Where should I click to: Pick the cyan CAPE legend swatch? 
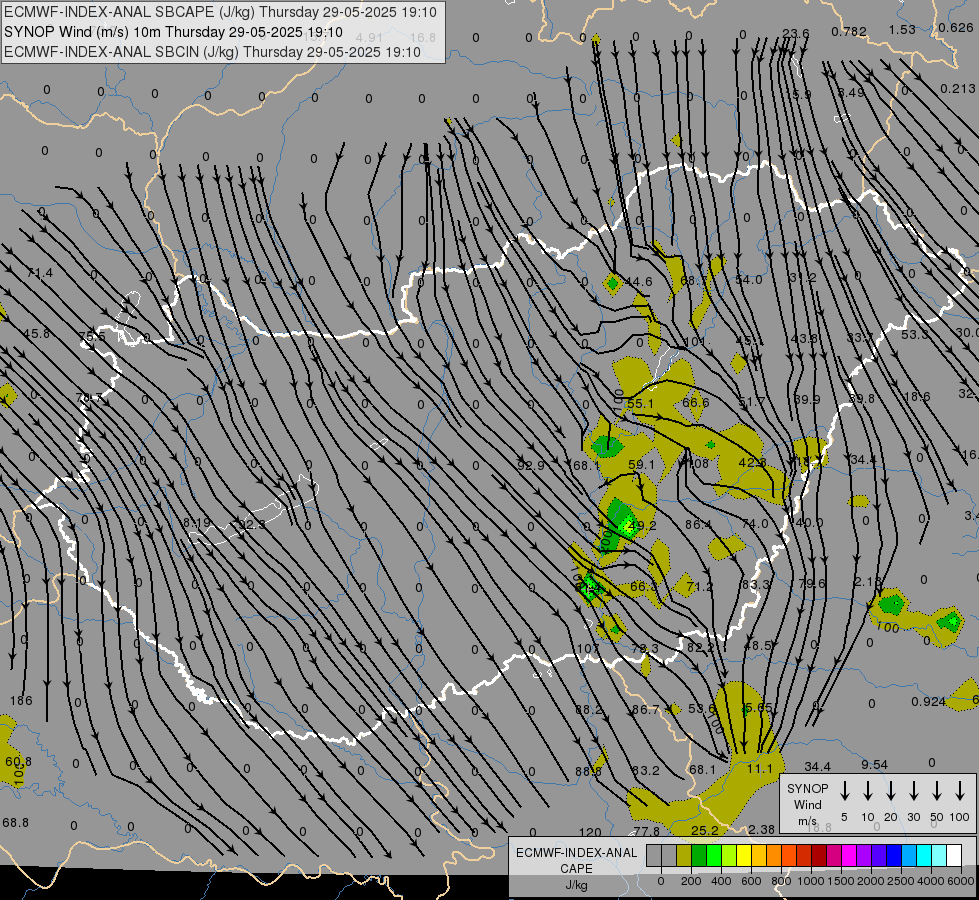pyautogui.click(x=923, y=856)
